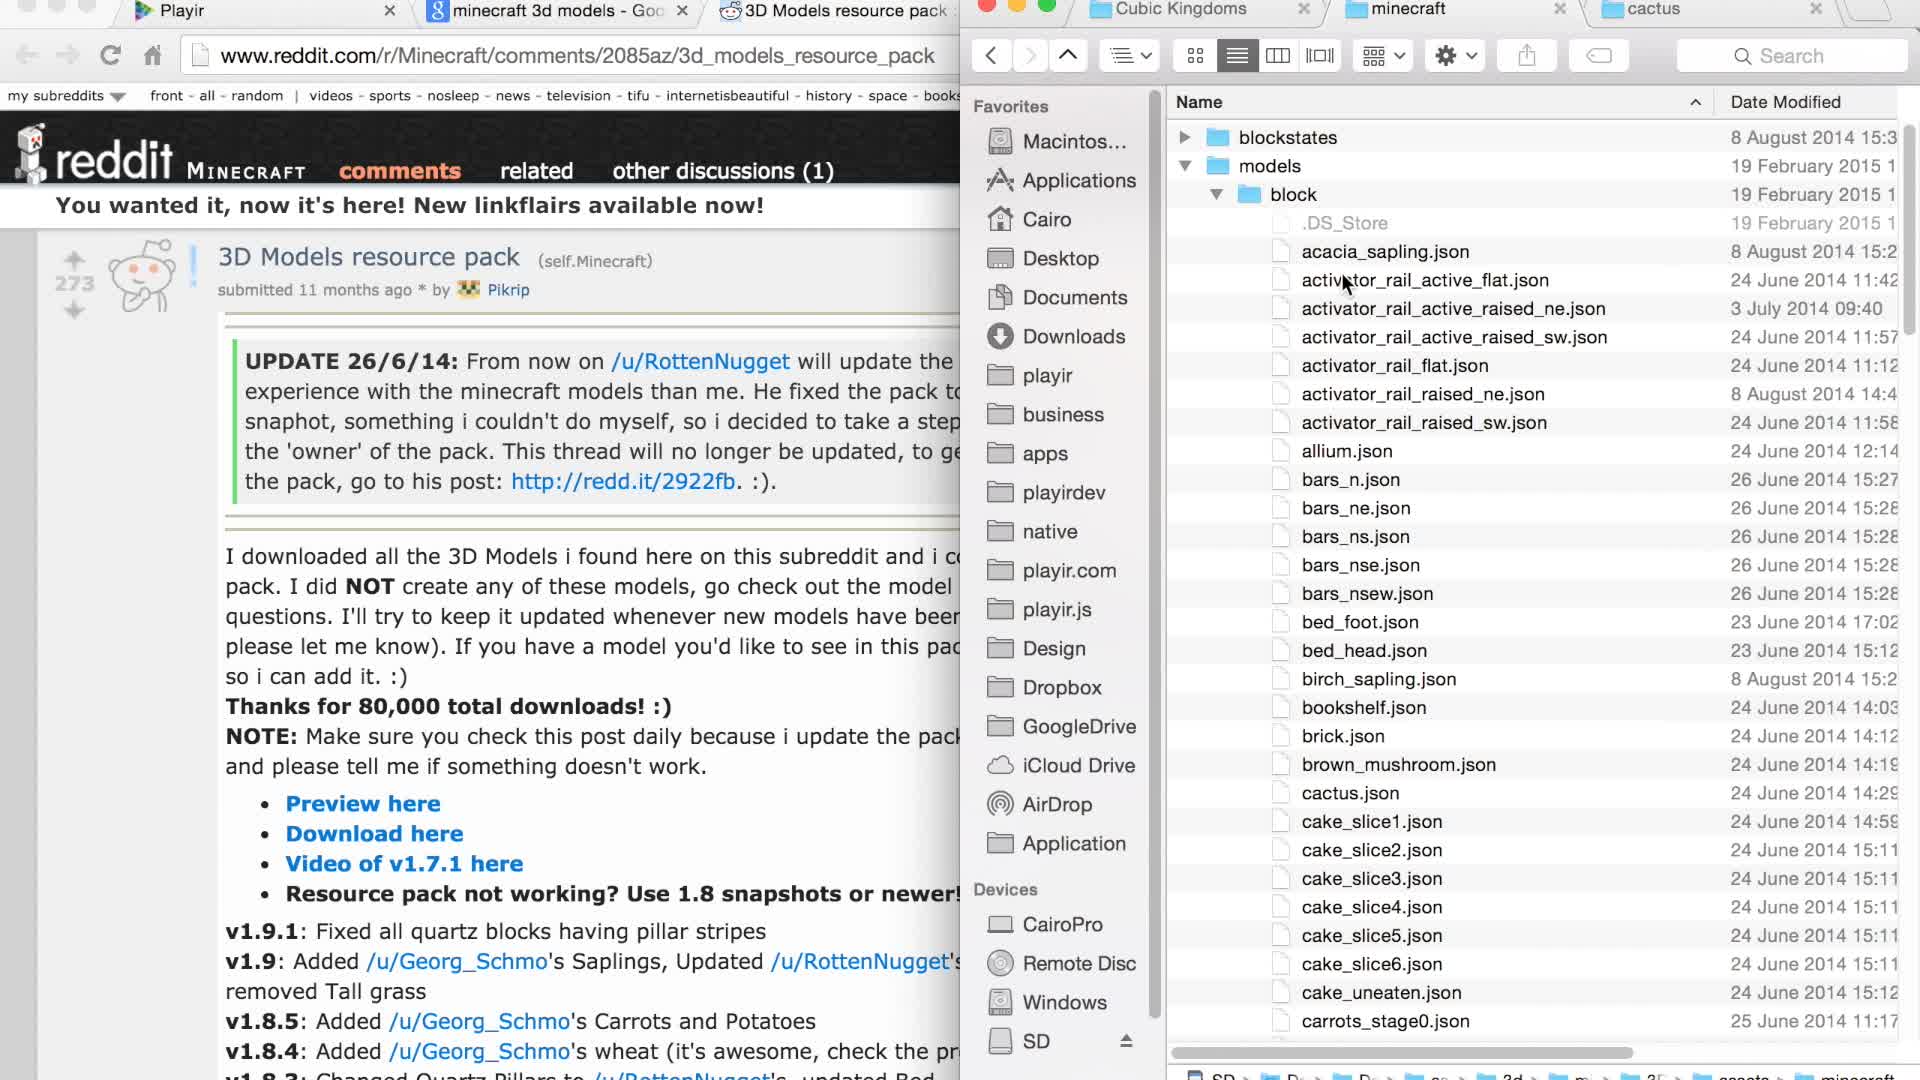The height and width of the screenshot is (1080, 1920).
Task: Click the Finder edit tags button
Action: pos(1598,56)
